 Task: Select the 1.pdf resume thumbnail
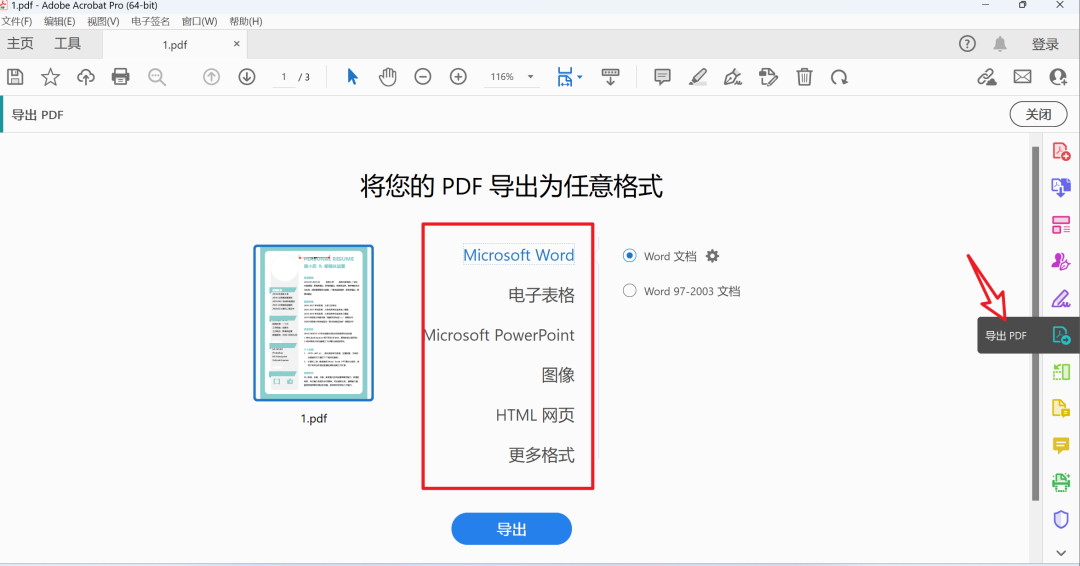click(313, 323)
